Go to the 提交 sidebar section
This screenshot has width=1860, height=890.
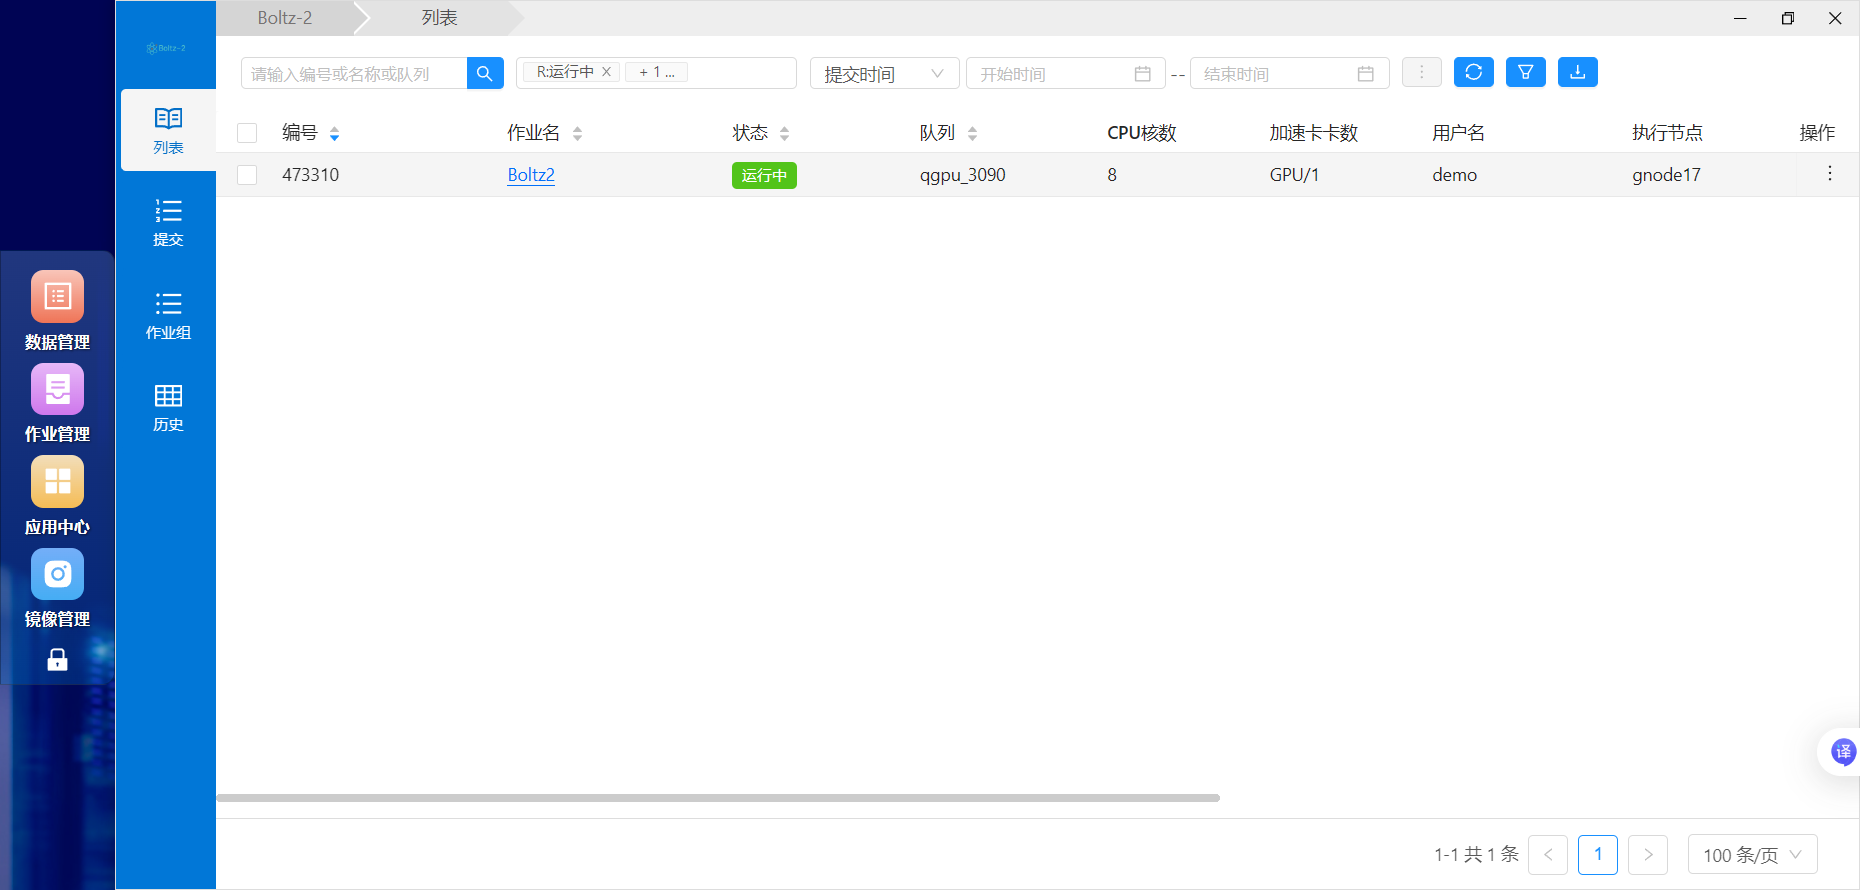coord(168,223)
